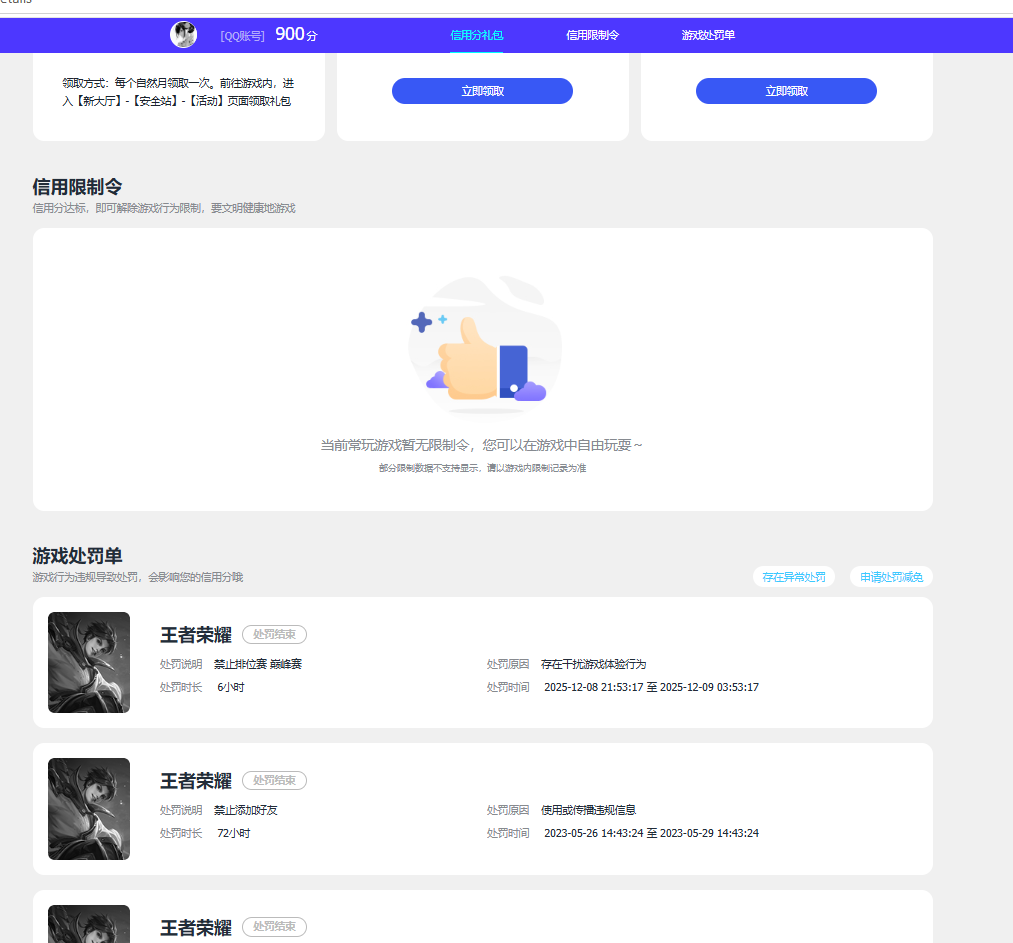Click the 信用限制令 section heading
Viewport: 1013px width, 943px height.
(x=78, y=187)
